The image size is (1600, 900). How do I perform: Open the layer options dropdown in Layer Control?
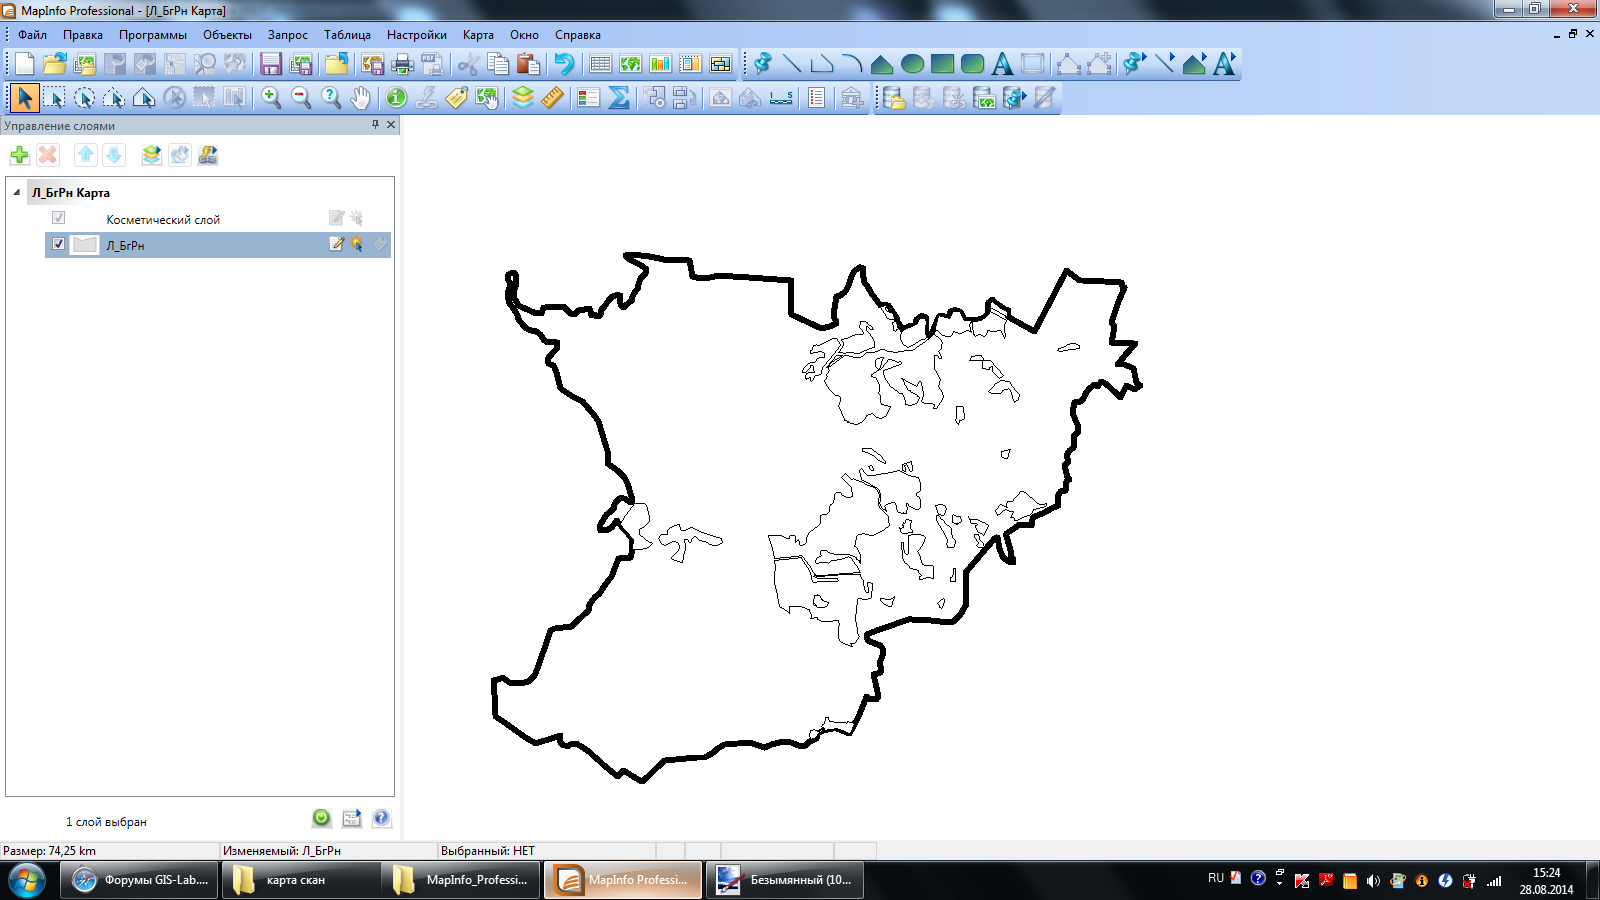point(151,155)
